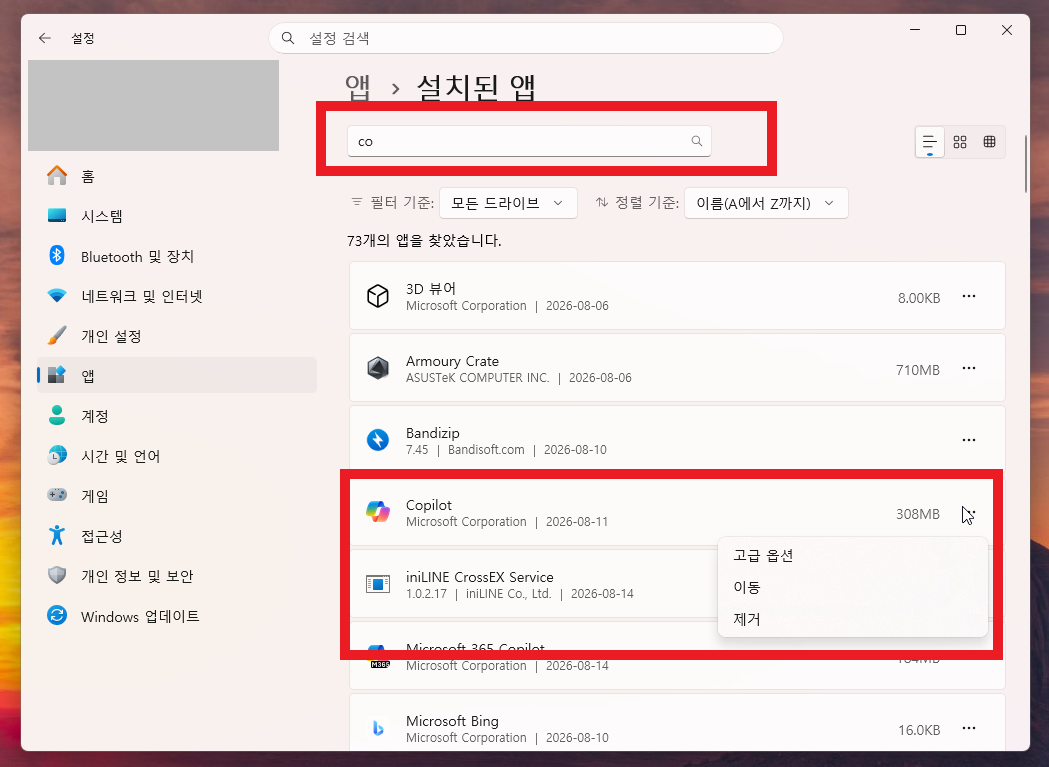Image resolution: width=1049 pixels, height=767 pixels.
Task: Open 게임 settings
Action: point(177,496)
